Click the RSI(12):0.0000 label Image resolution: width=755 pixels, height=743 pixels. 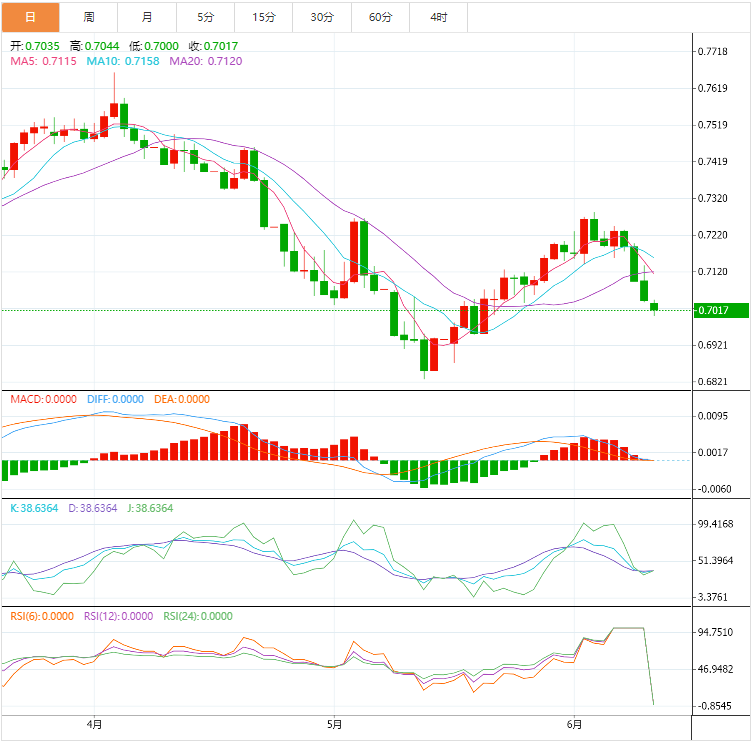pos(118,616)
